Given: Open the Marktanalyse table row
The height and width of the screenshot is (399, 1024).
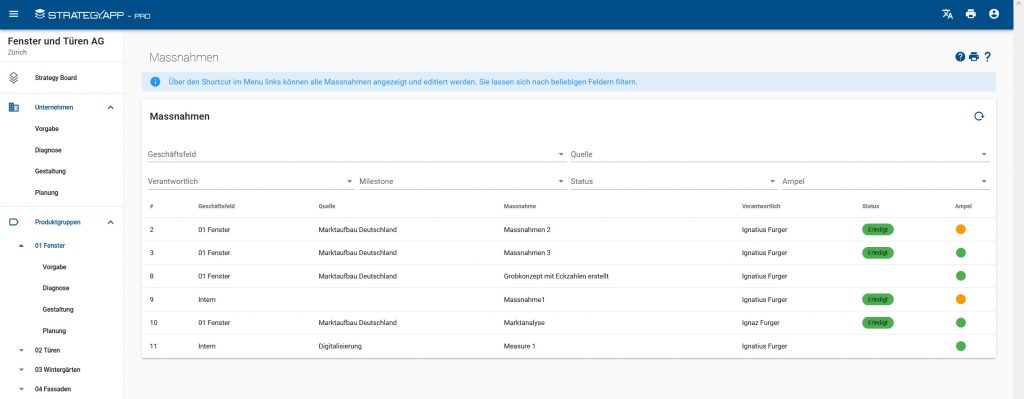Looking at the screenshot, I should pyautogui.click(x=569, y=323).
